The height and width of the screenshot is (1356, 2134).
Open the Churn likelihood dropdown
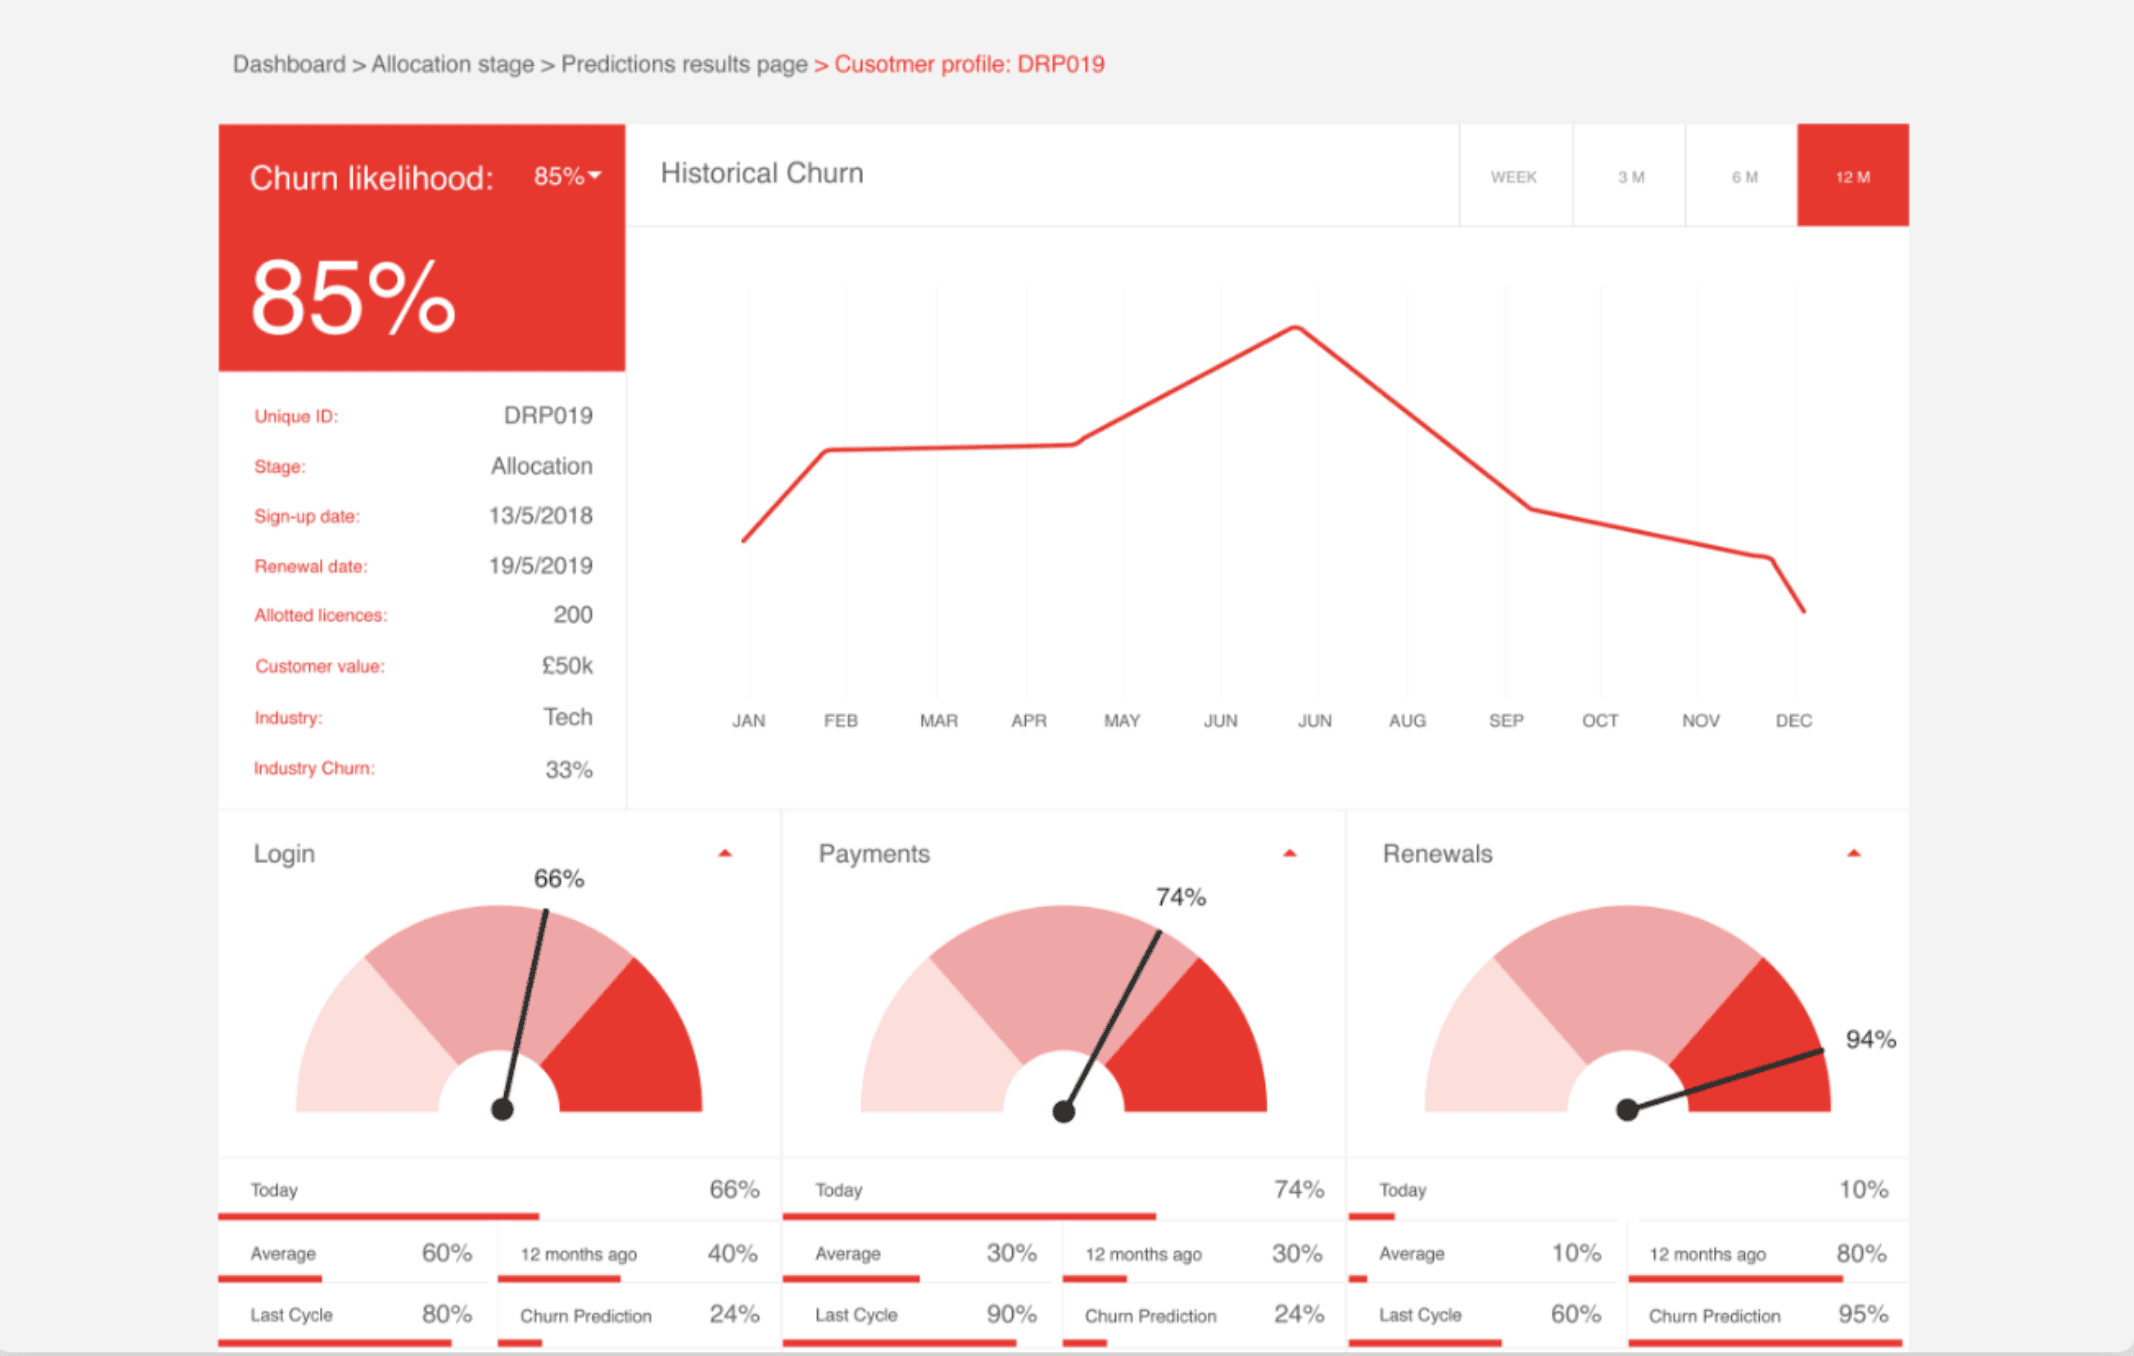click(x=594, y=176)
